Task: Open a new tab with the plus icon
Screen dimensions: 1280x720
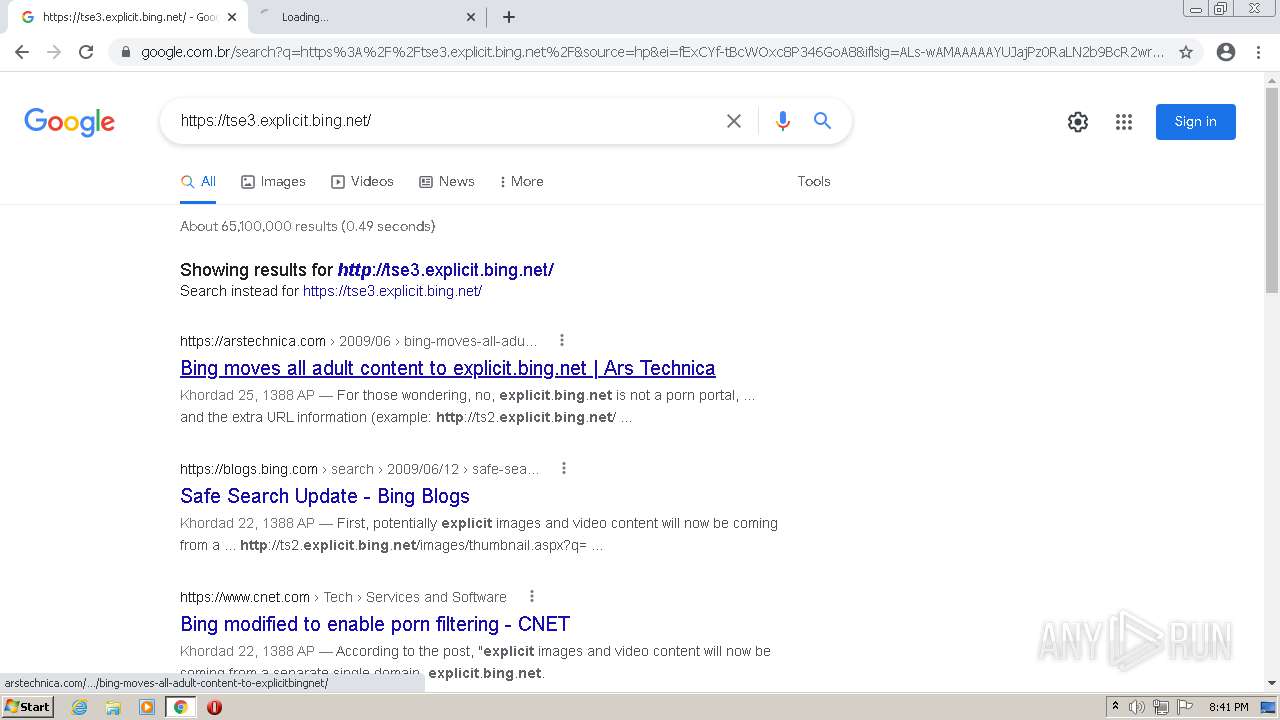Action: (509, 17)
